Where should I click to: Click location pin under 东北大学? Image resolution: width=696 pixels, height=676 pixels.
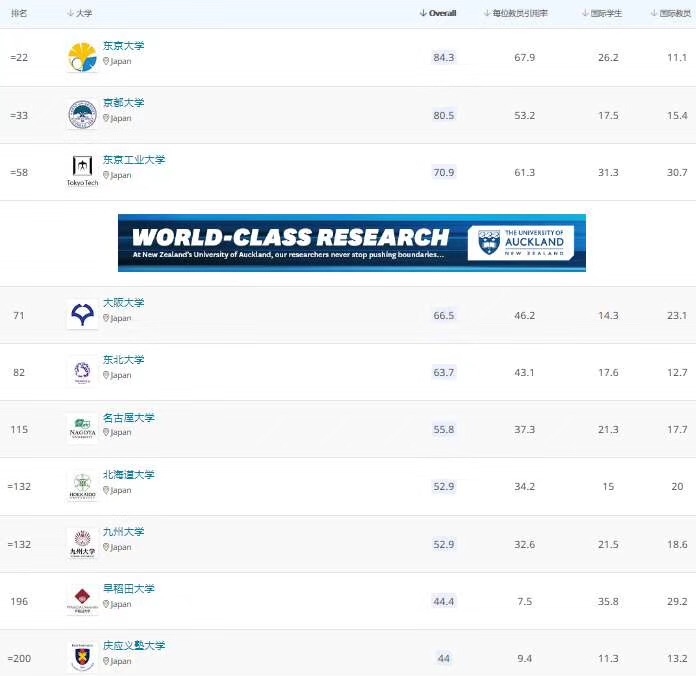pos(106,375)
